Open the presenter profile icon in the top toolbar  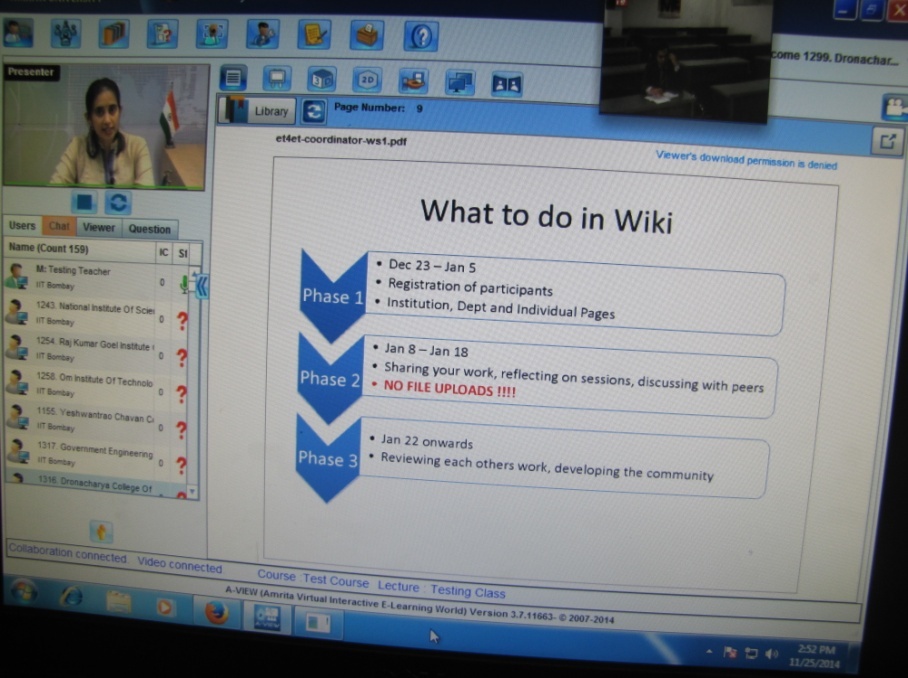click(18, 32)
